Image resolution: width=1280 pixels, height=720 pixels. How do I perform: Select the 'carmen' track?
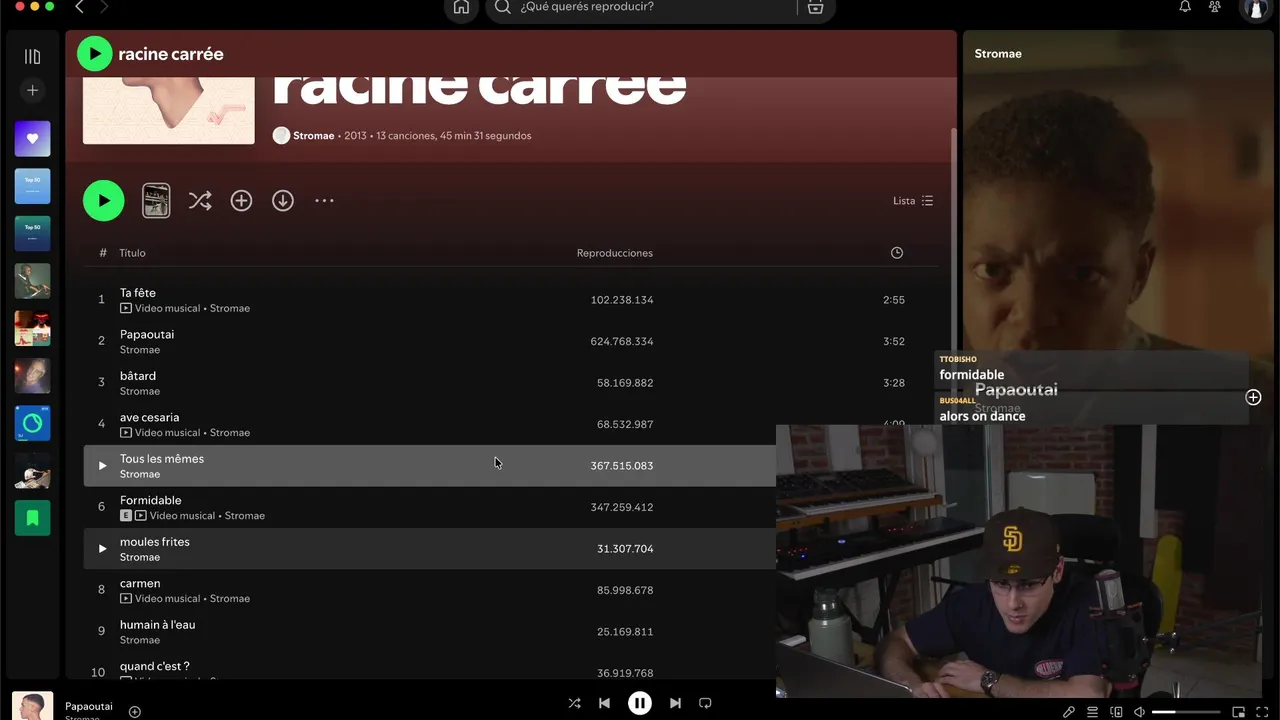click(140, 583)
